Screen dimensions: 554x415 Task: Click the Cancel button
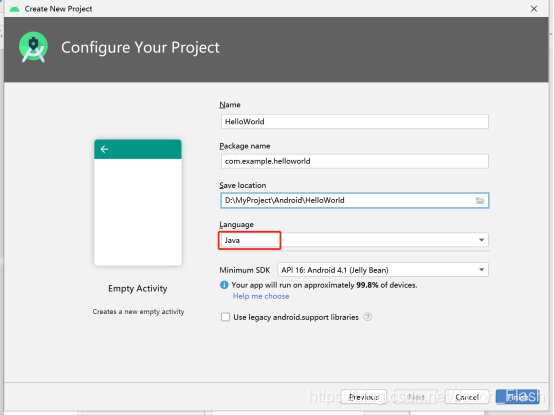(x=467, y=397)
